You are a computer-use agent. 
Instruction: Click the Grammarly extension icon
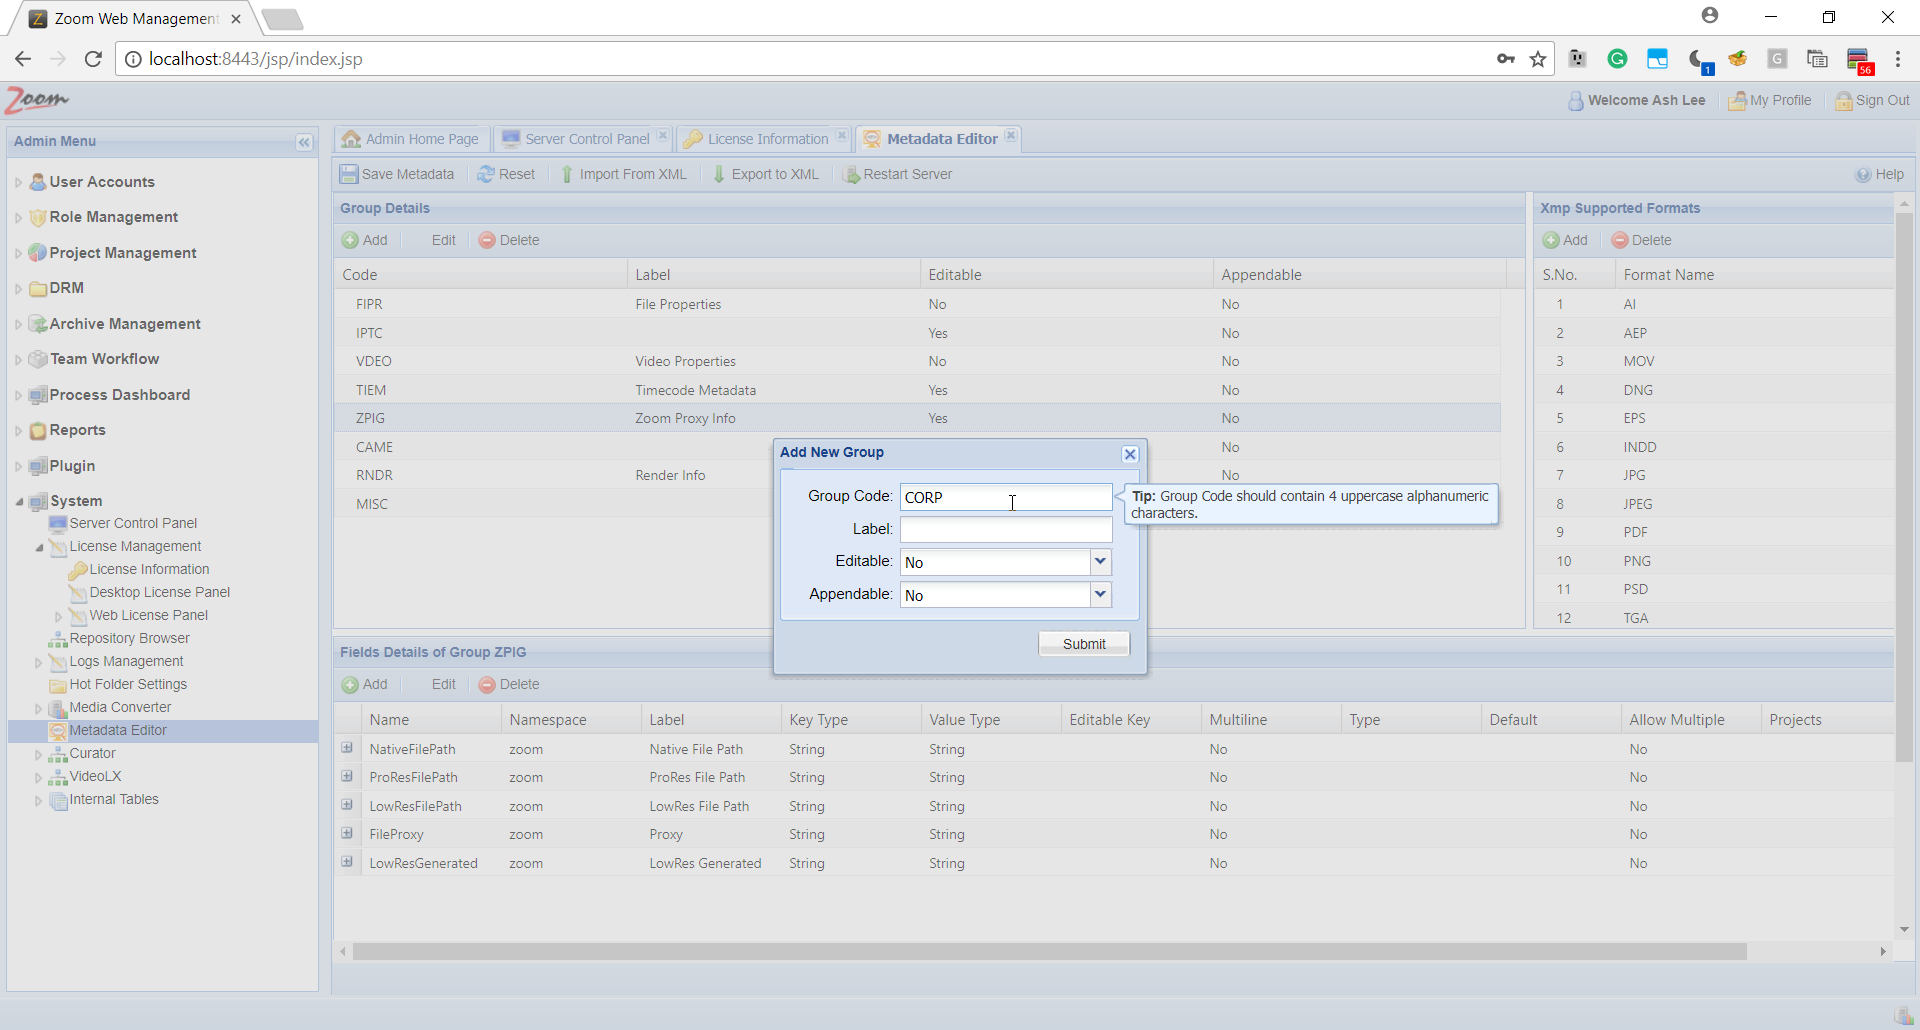coord(1617,59)
